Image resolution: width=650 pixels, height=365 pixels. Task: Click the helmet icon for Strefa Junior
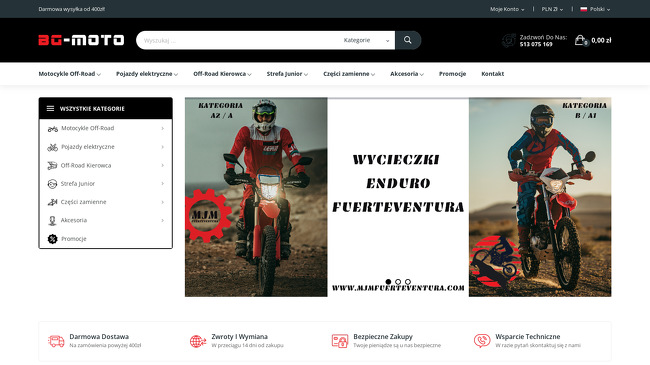tap(52, 184)
